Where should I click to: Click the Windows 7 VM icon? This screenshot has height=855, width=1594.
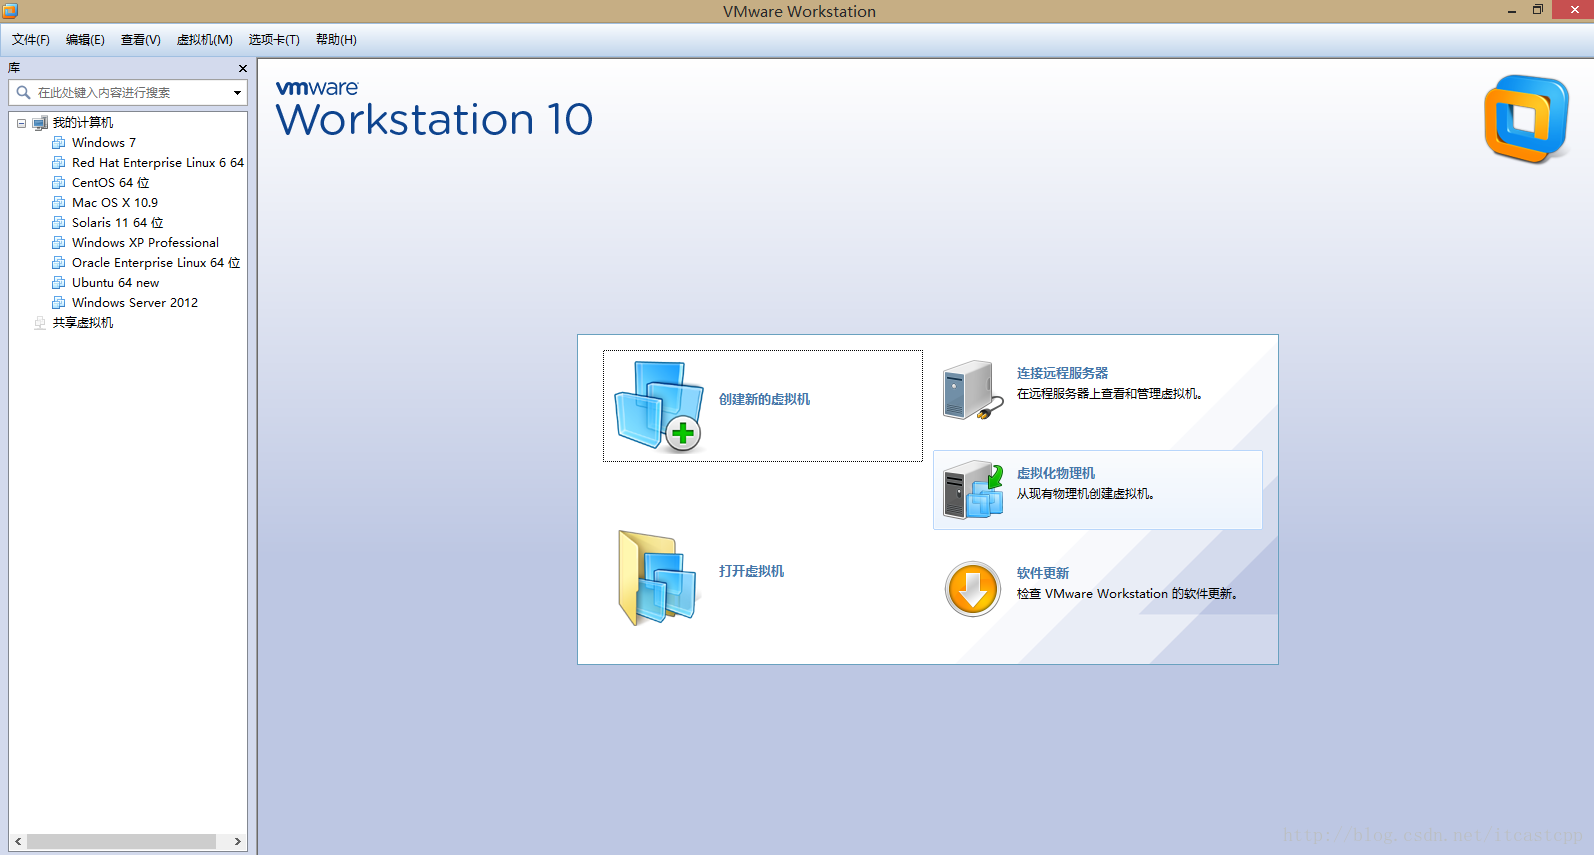pos(59,142)
